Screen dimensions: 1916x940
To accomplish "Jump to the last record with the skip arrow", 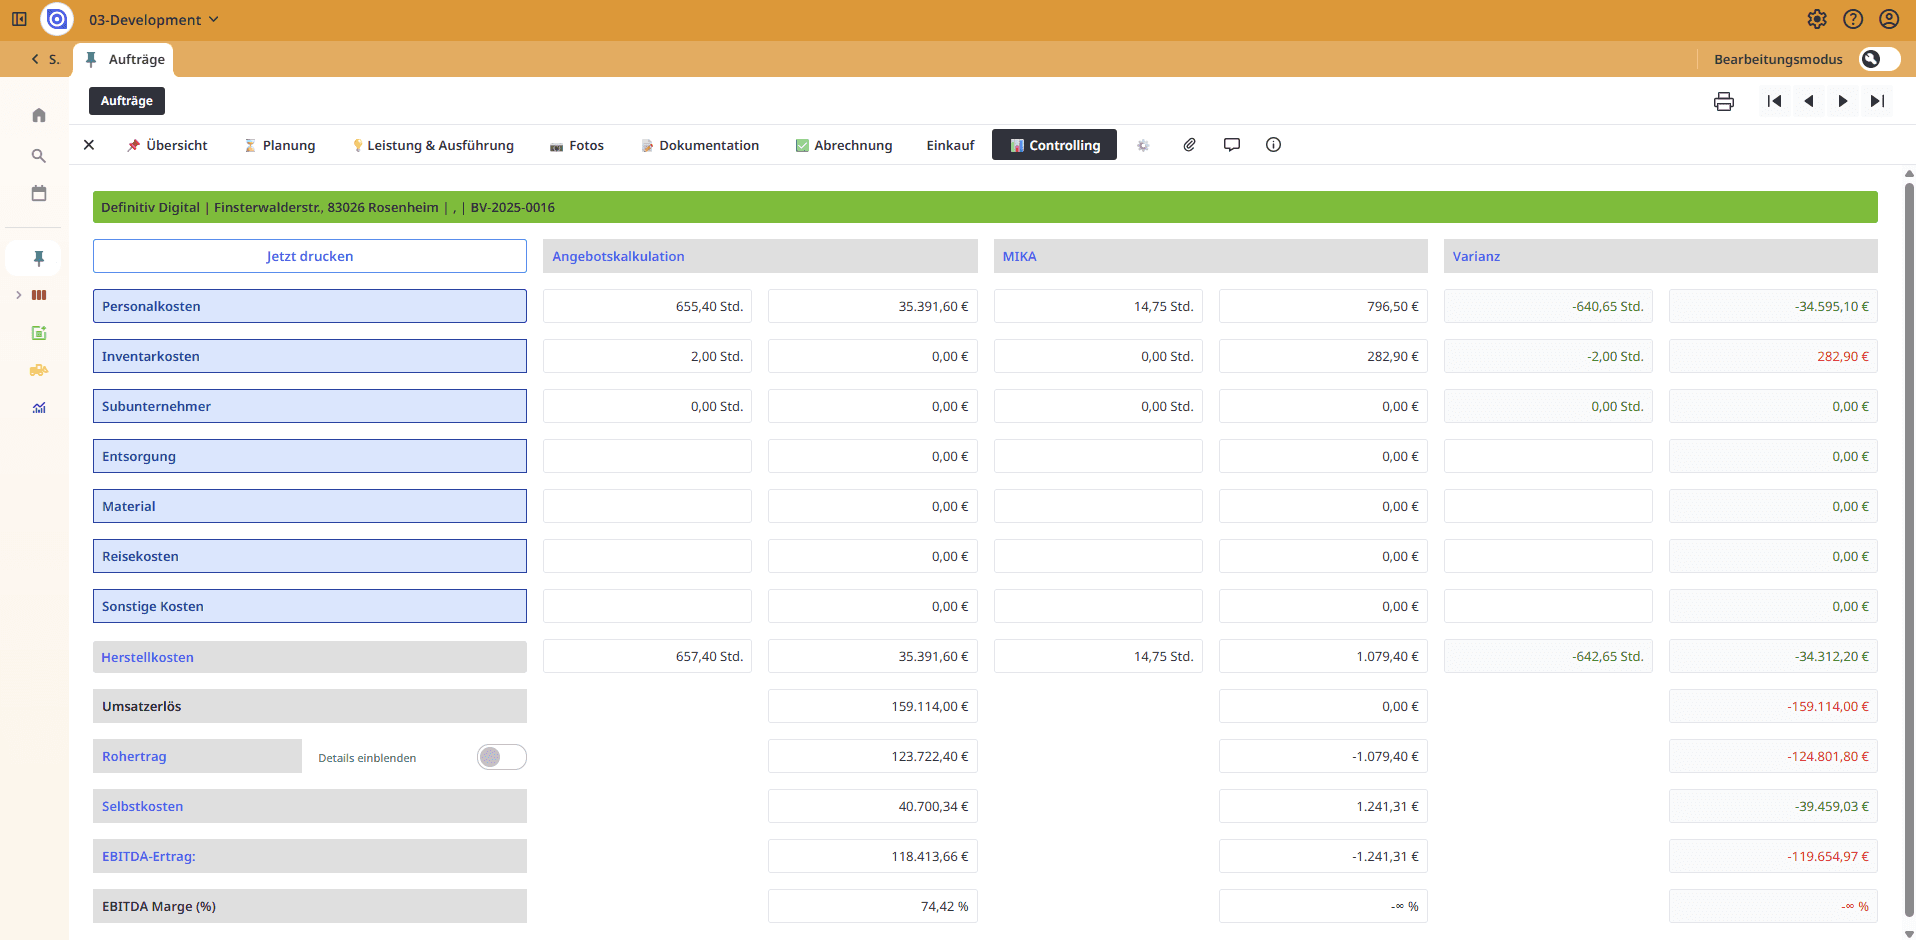I will click(x=1877, y=101).
